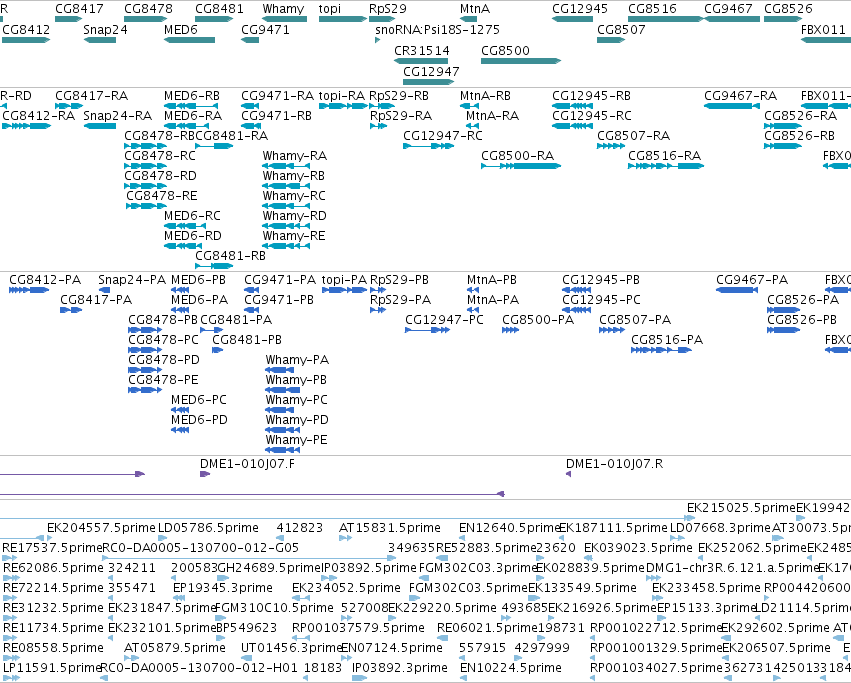
Task: Click the RpS29-RB transcript label
Action: (399, 96)
